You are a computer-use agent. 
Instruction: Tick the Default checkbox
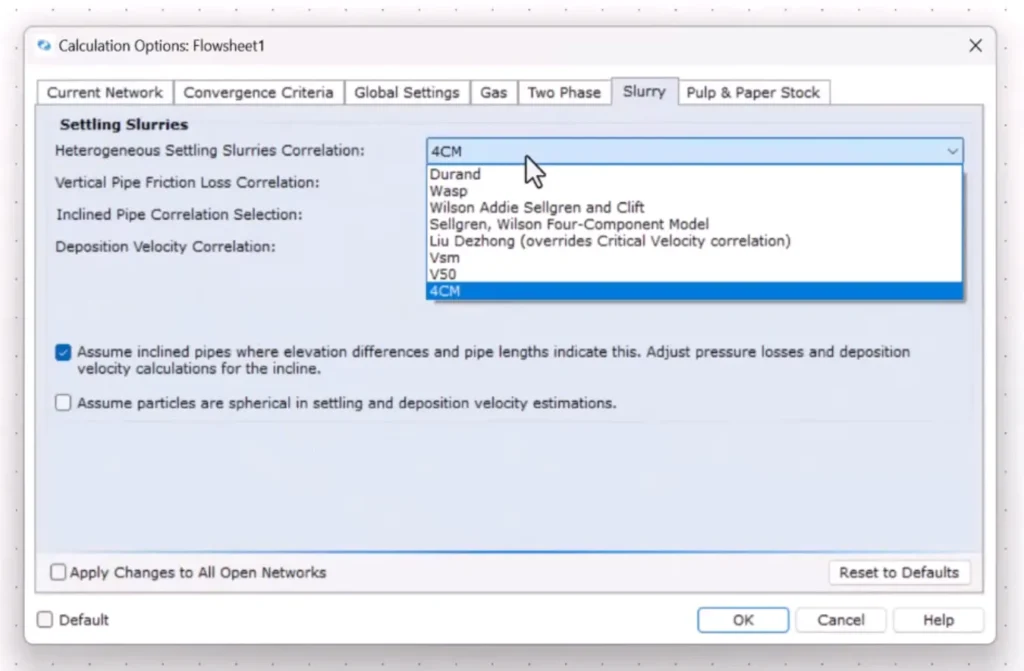pos(45,620)
